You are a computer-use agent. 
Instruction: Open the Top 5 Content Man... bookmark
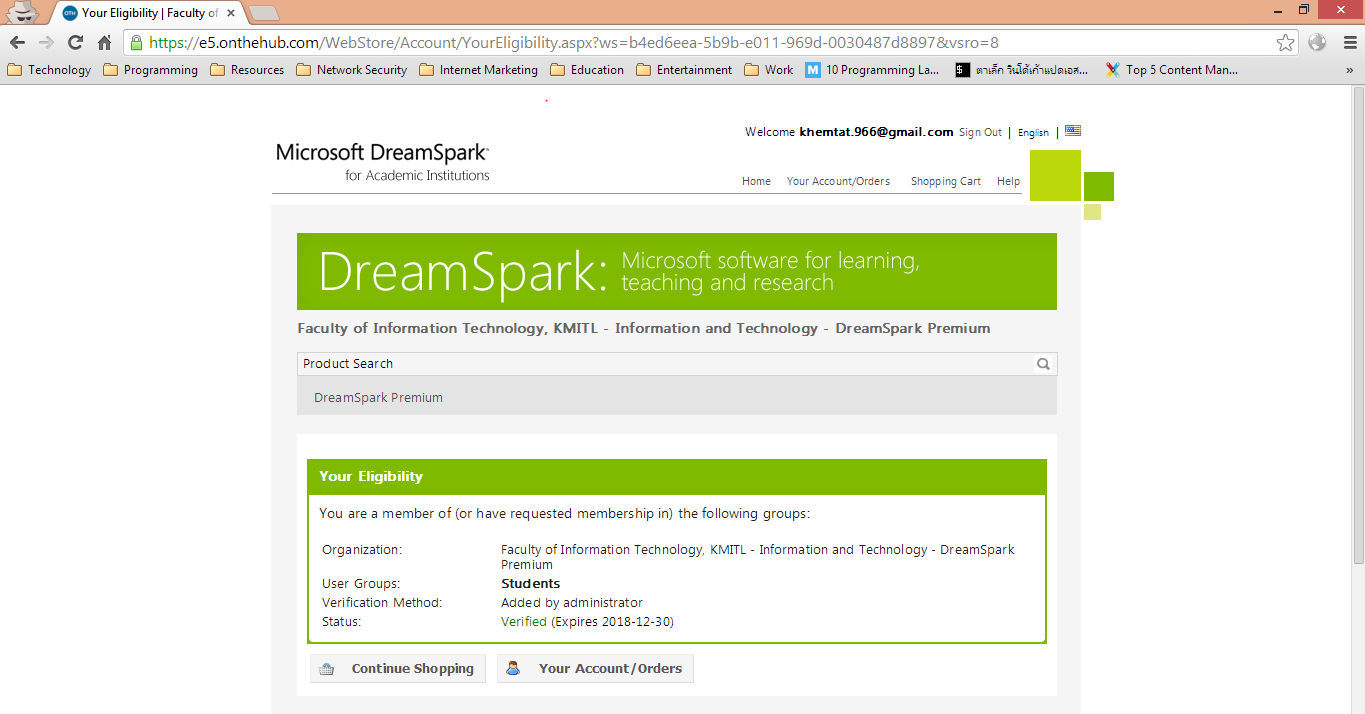(x=1172, y=70)
